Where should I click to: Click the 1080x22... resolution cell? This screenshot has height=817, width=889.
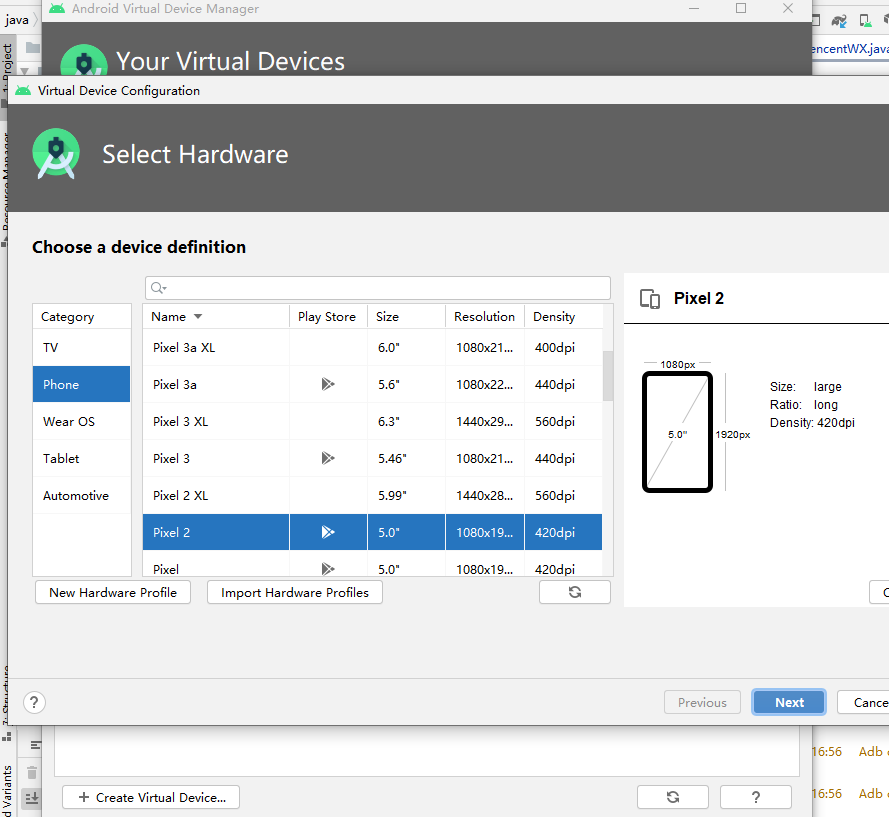(485, 384)
